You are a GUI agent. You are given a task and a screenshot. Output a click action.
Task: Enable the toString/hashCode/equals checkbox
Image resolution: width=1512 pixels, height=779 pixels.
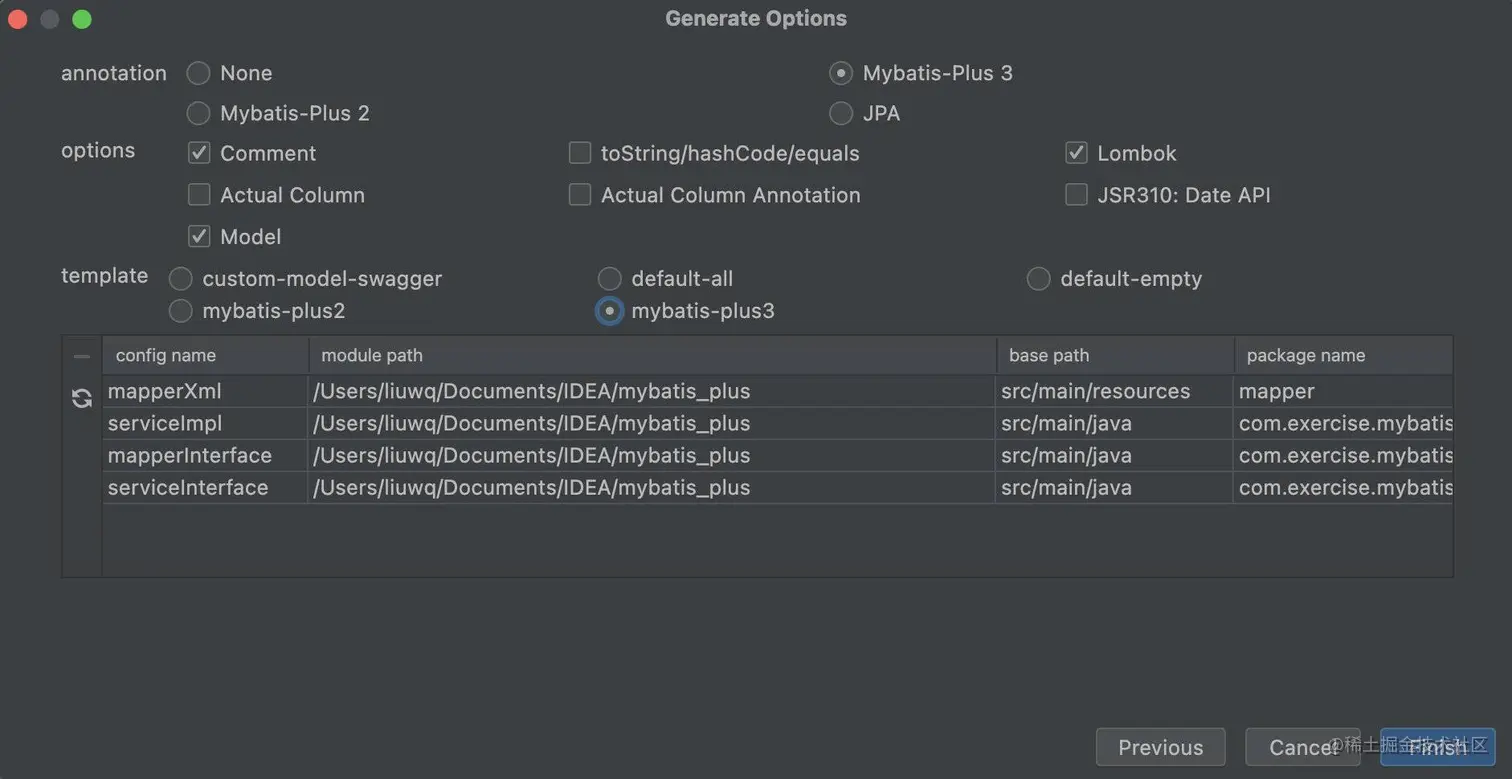tap(580, 153)
